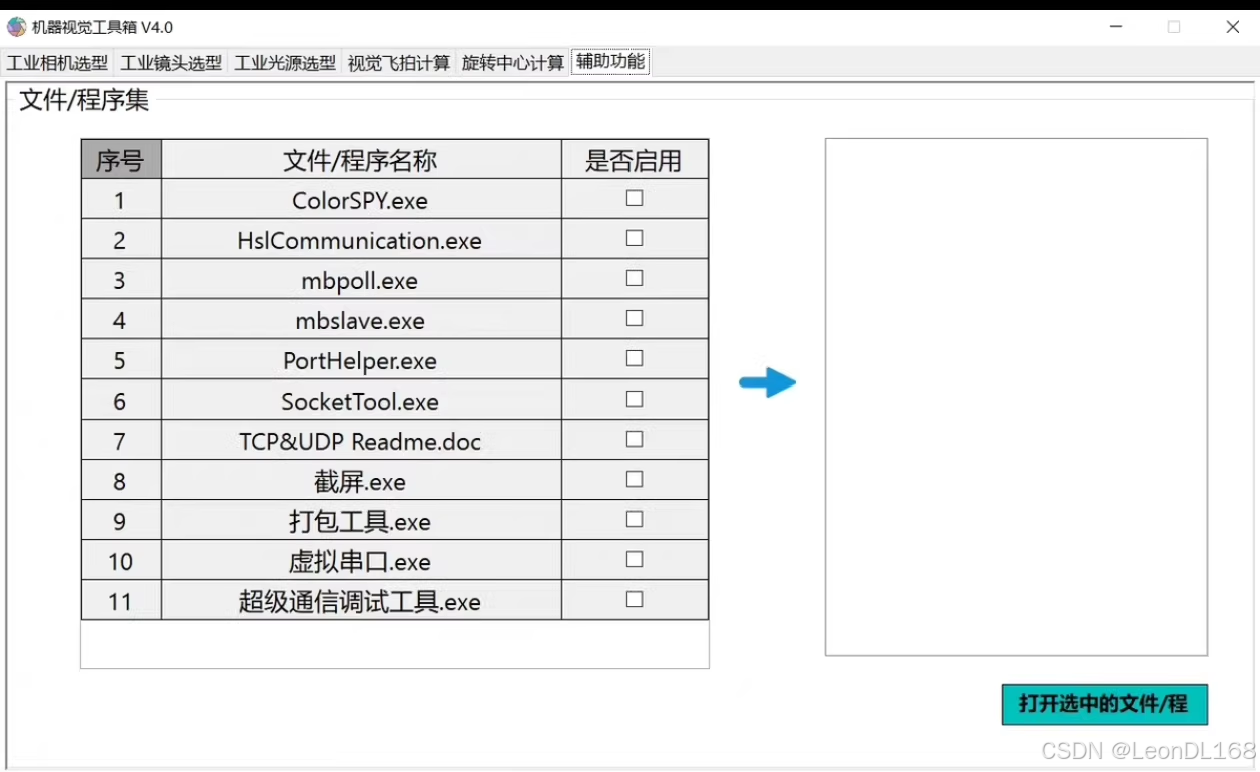Select the 辅助功能 tab
The width and height of the screenshot is (1260, 772).
pyautogui.click(x=609, y=61)
